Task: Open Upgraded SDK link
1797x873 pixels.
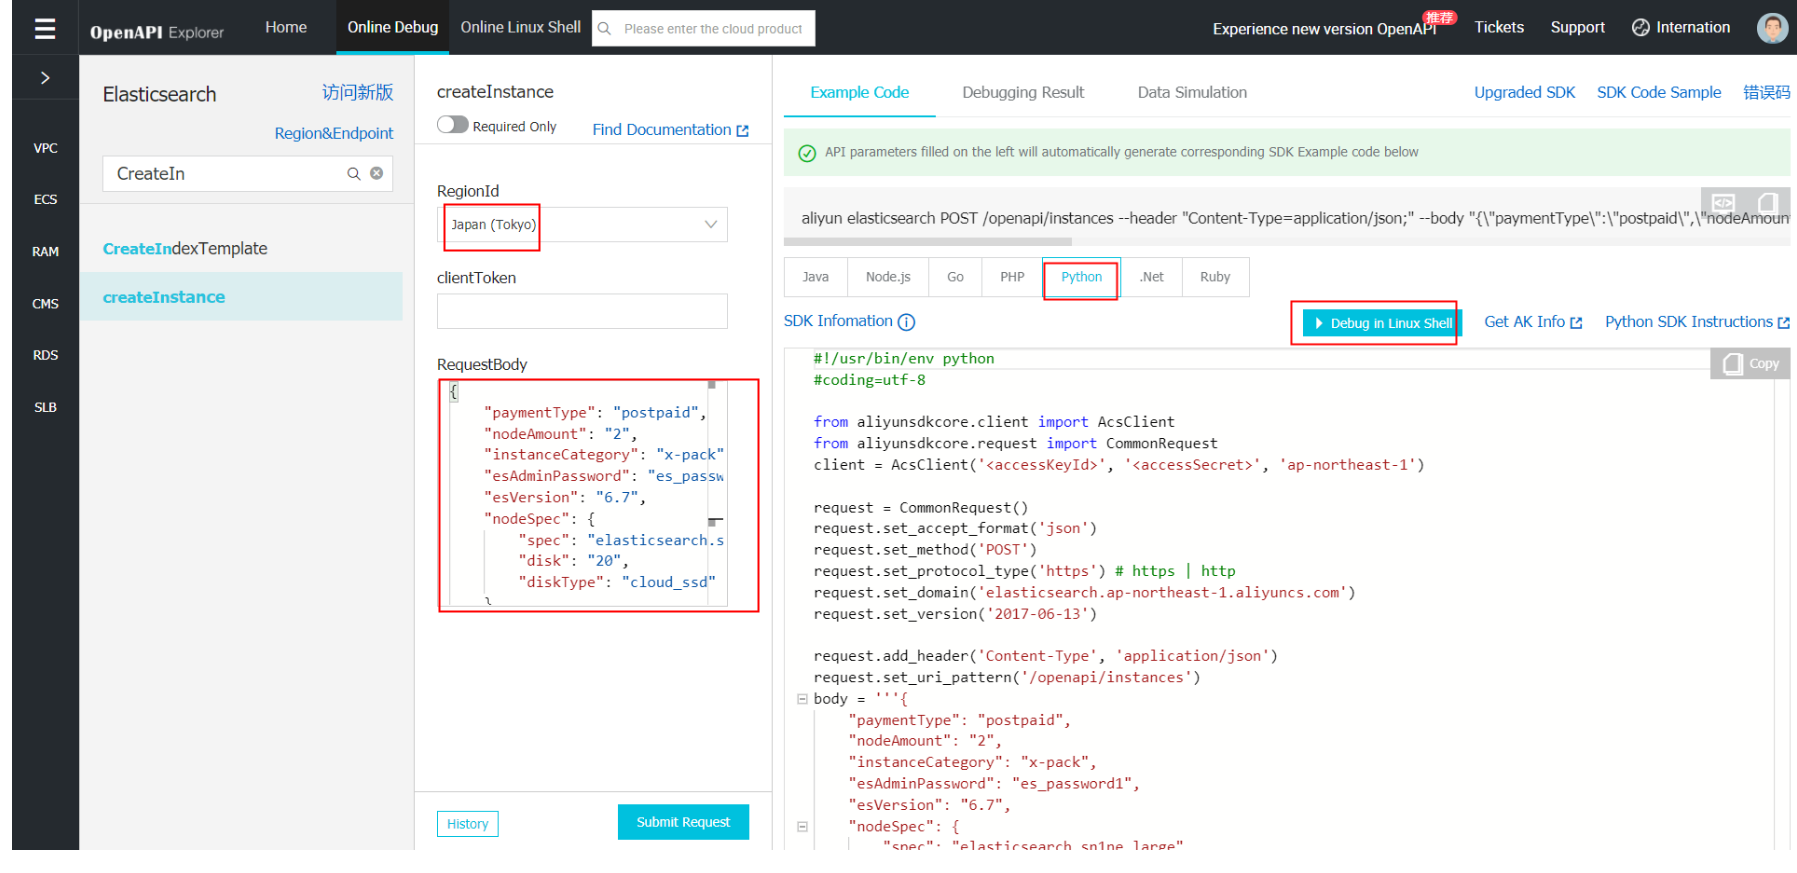Action: [x=1524, y=93]
